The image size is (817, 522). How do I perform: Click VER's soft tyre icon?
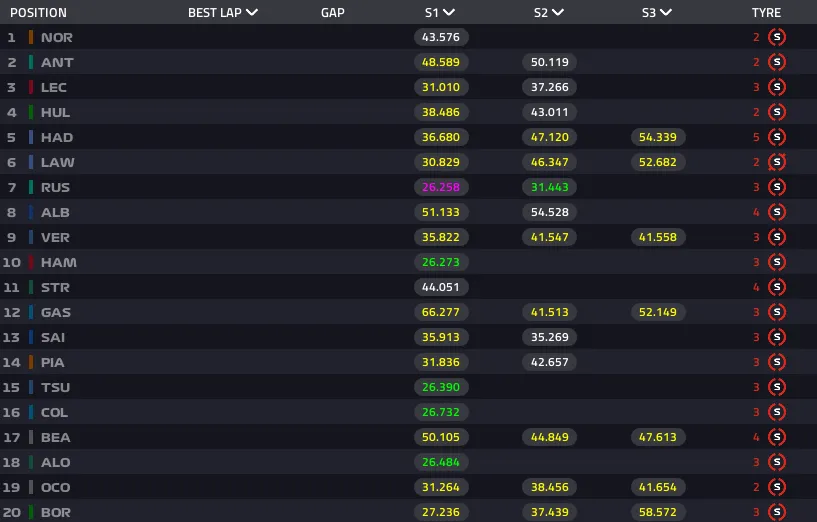click(x=777, y=237)
